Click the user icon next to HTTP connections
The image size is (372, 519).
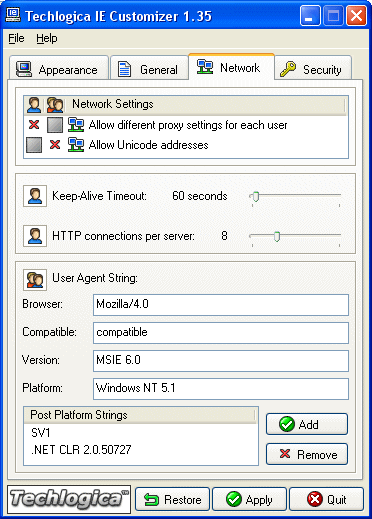tap(35, 236)
